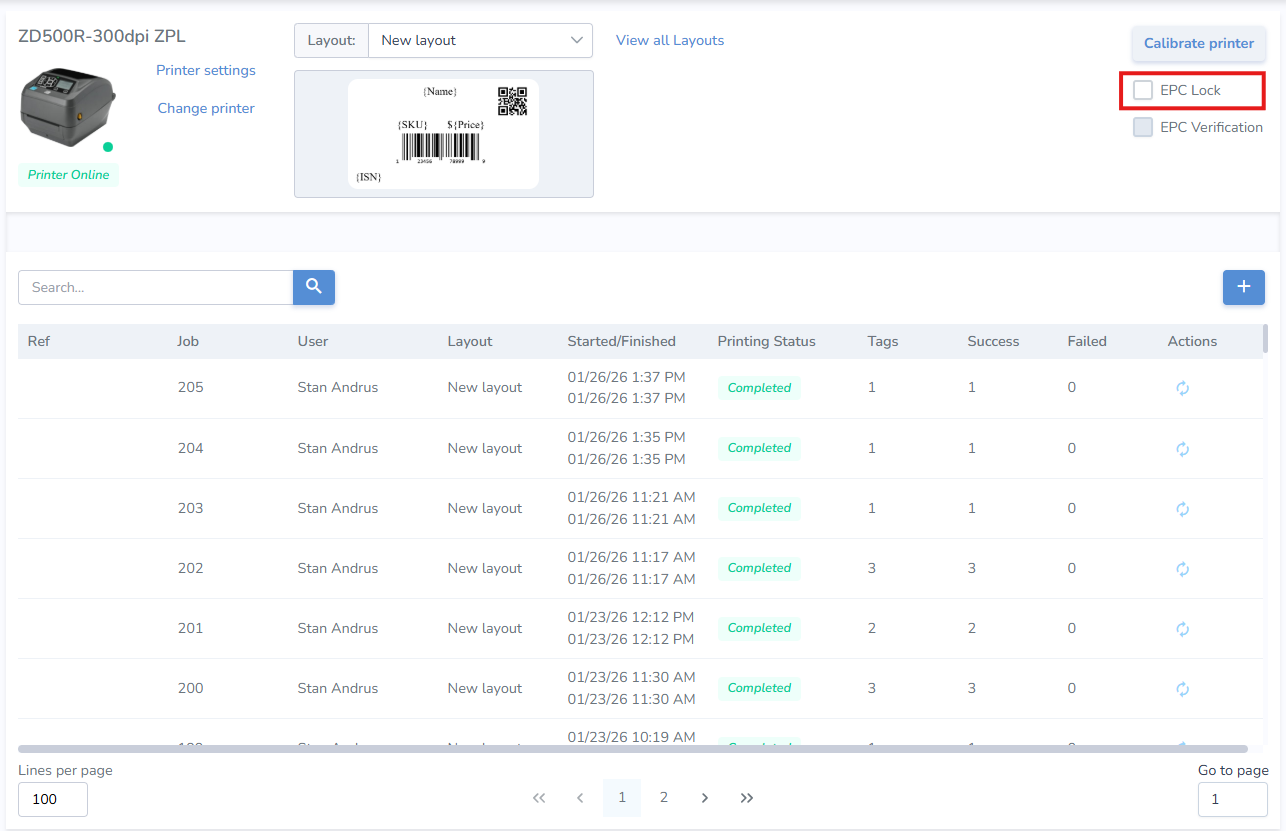Toggle the EPC Verification checkbox
Image resolution: width=1286 pixels, height=831 pixels.
tap(1143, 127)
